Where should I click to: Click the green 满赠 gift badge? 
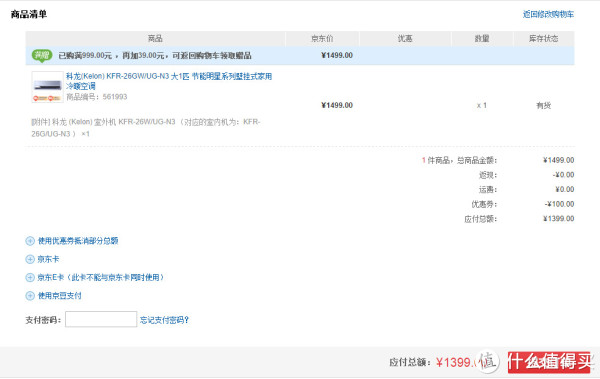click(42, 56)
